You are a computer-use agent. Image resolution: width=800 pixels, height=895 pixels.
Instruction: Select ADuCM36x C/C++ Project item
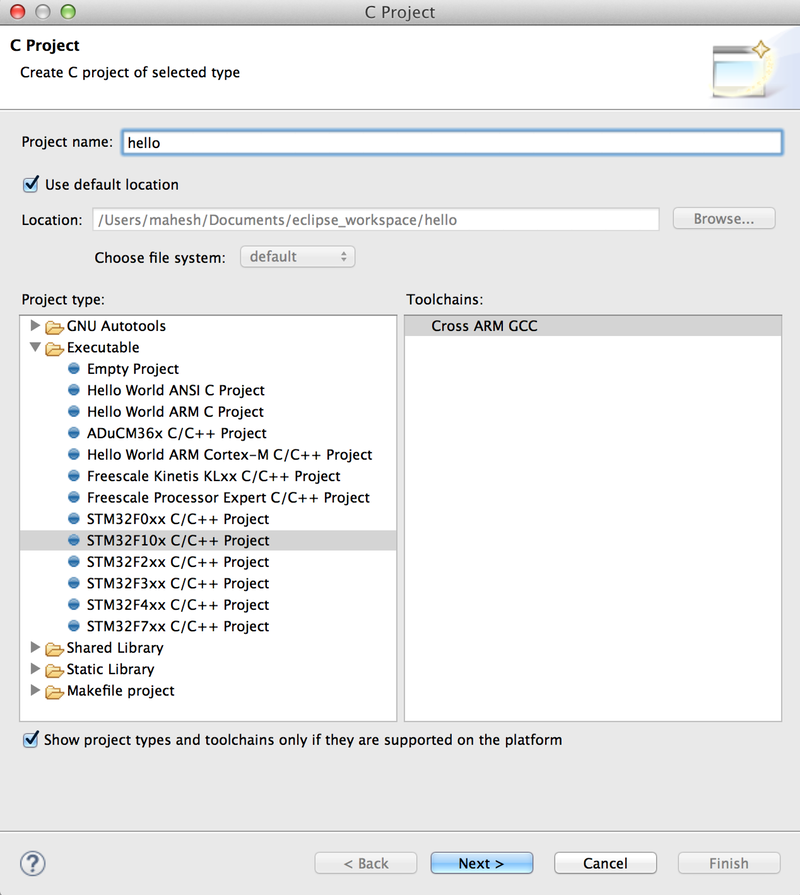pyautogui.click(x=176, y=433)
